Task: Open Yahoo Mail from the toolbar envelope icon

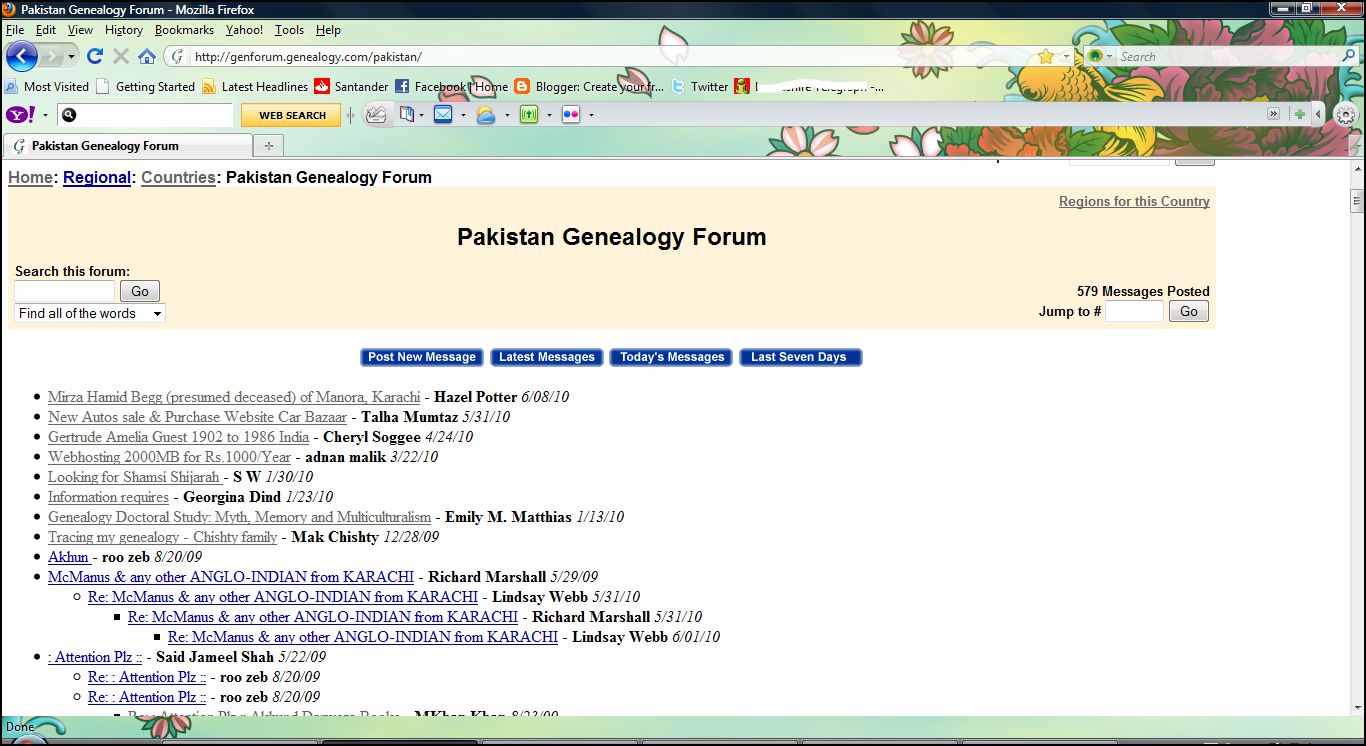Action: (443, 114)
